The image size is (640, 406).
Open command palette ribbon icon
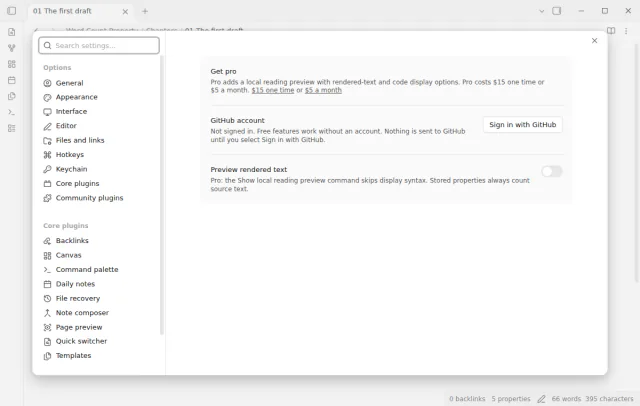pyautogui.click(x=12, y=112)
